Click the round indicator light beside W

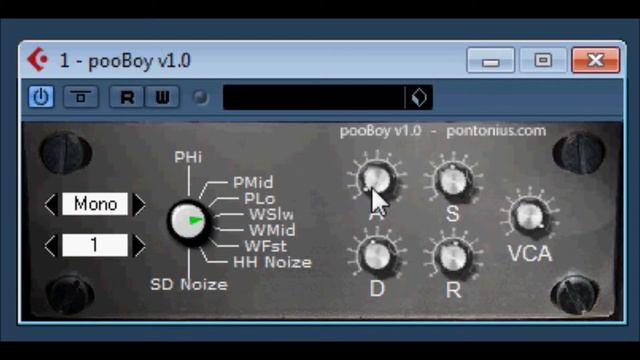click(x=200, y=98)
